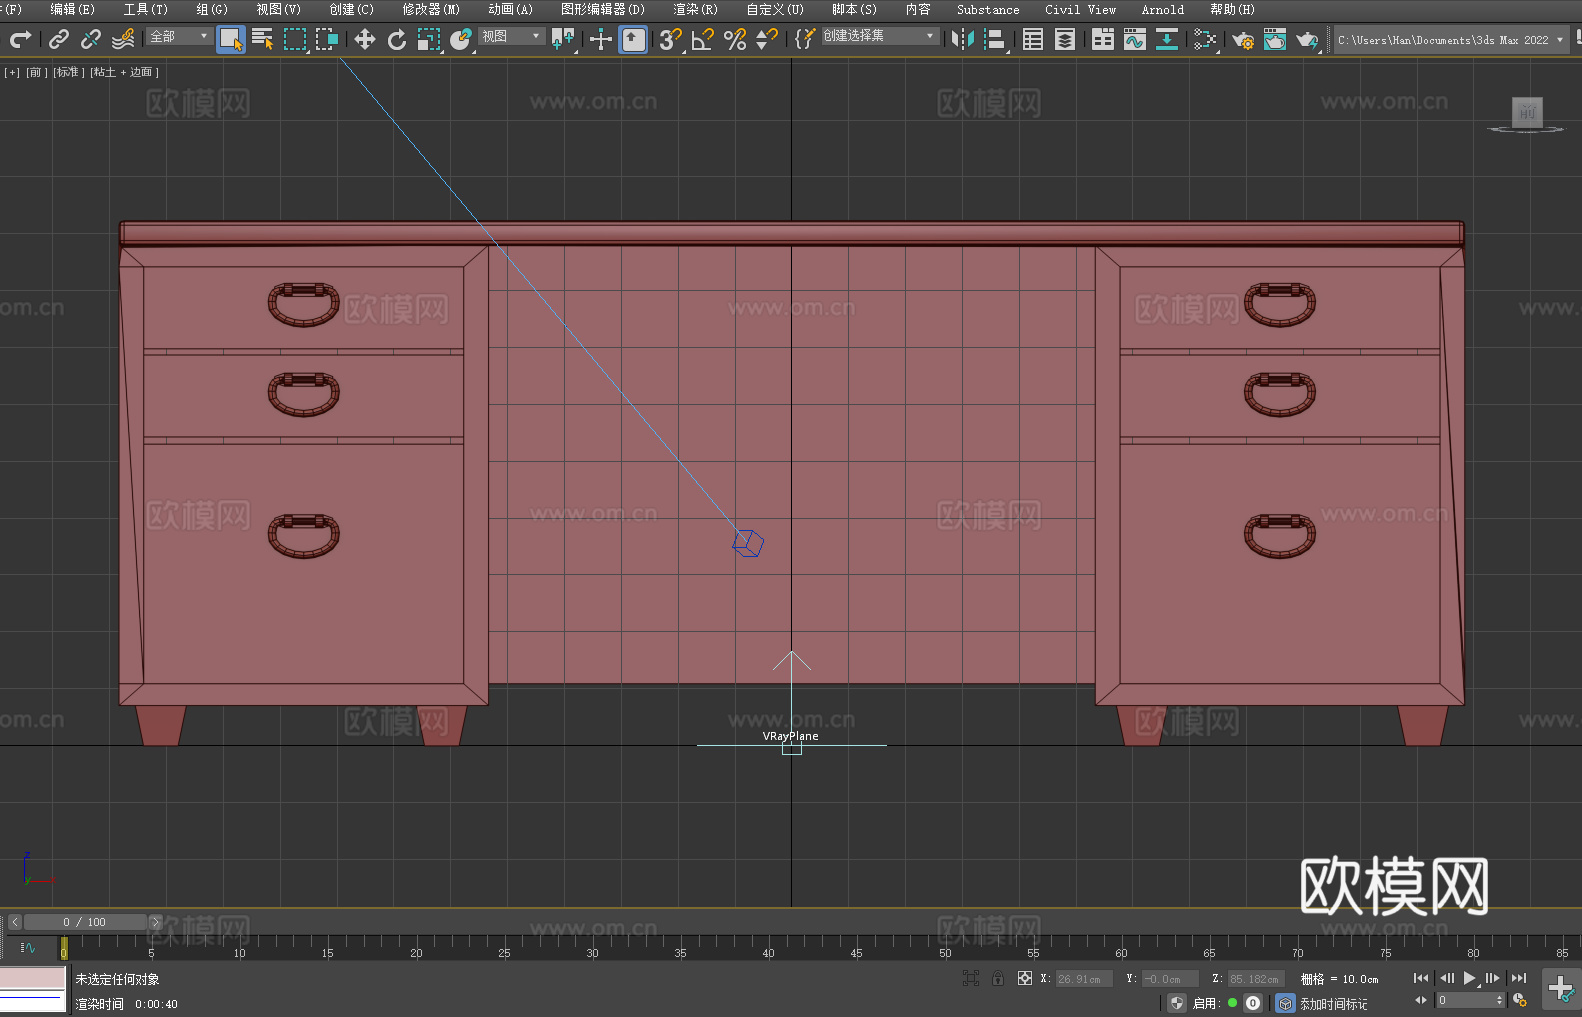Activate the Select Object tool
This screenshot has height=1017, width=1582.
pyautogui.click(x=231, y=39)
